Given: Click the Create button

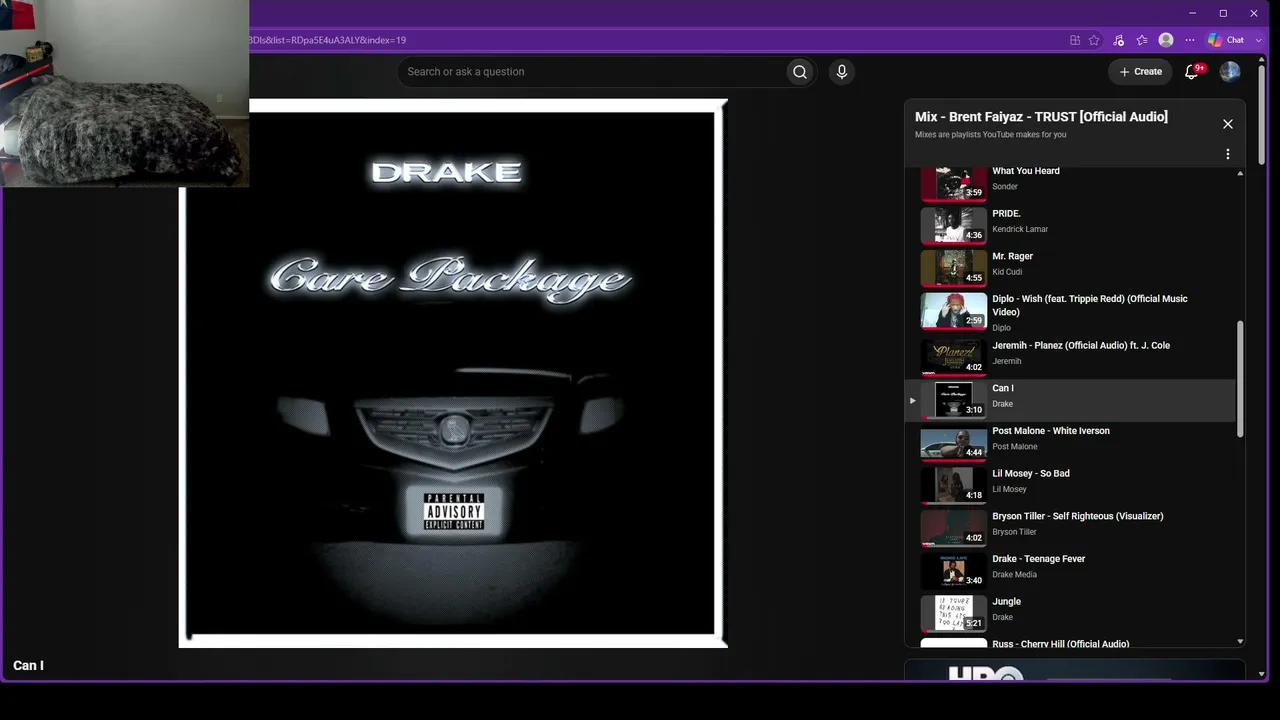Looking at the screenshot, I should click(x=1140, y=72).
